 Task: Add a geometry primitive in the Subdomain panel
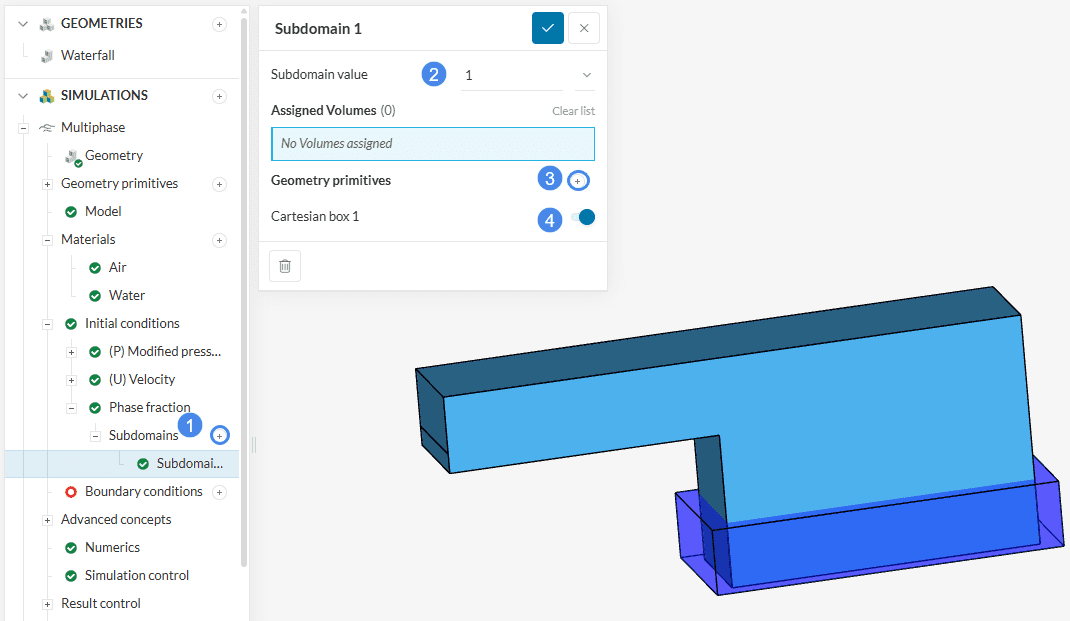coord(578,181)
